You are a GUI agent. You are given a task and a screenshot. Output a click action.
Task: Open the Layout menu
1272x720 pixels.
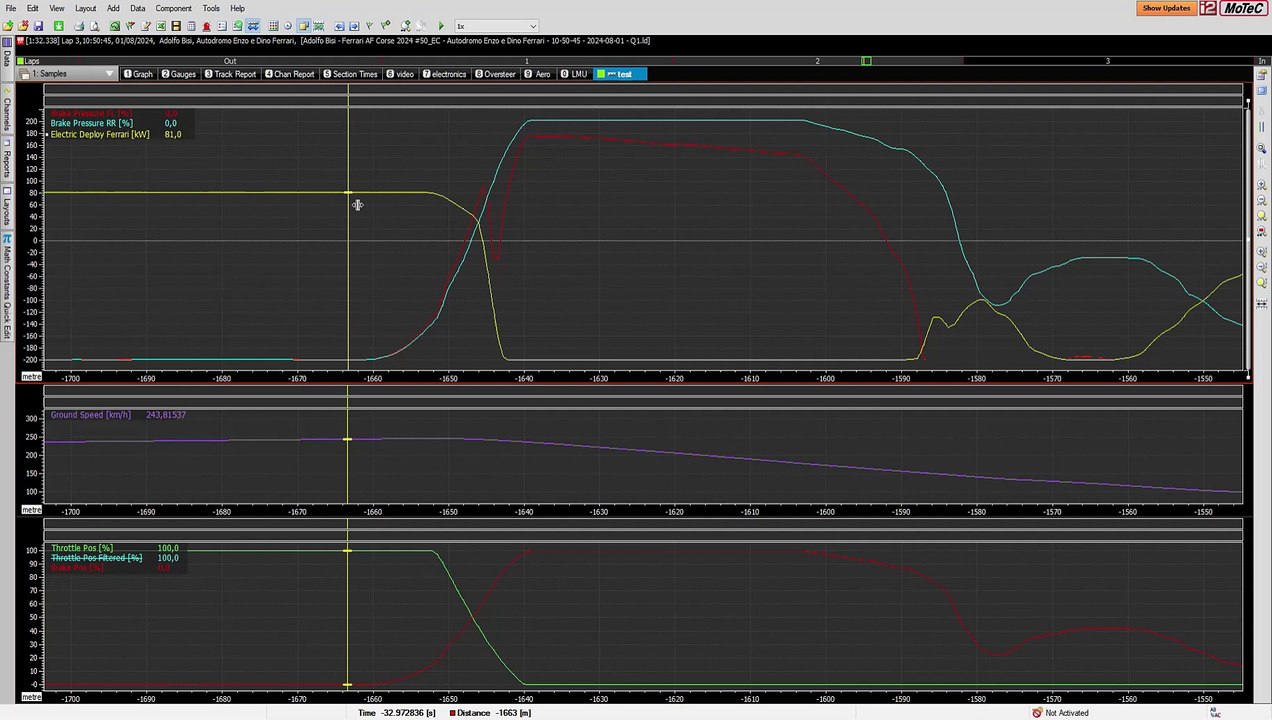tap(85, 8)
